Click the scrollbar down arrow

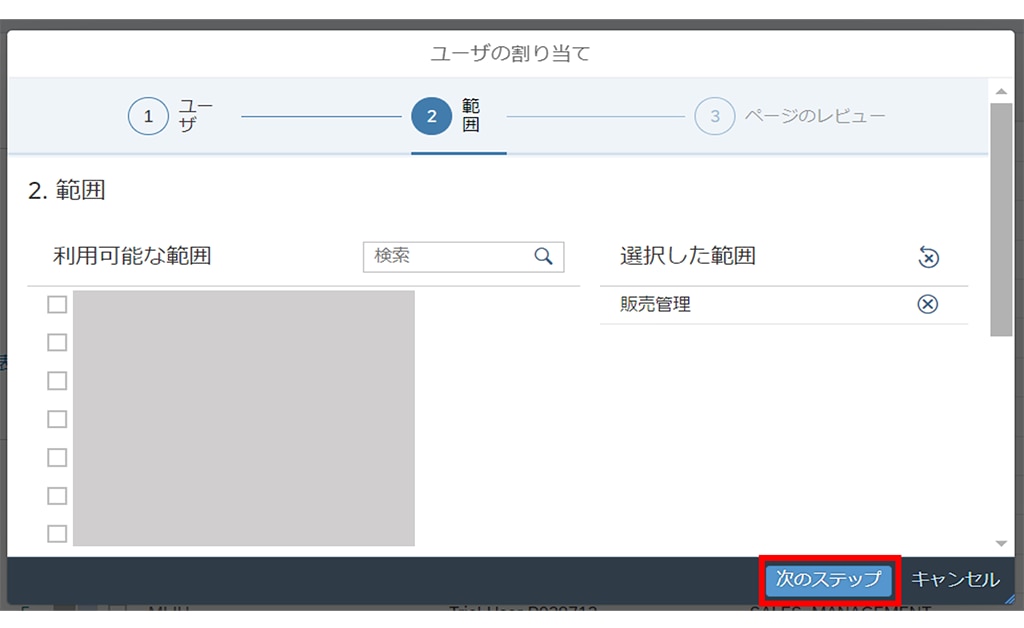tap(1001, 543)
